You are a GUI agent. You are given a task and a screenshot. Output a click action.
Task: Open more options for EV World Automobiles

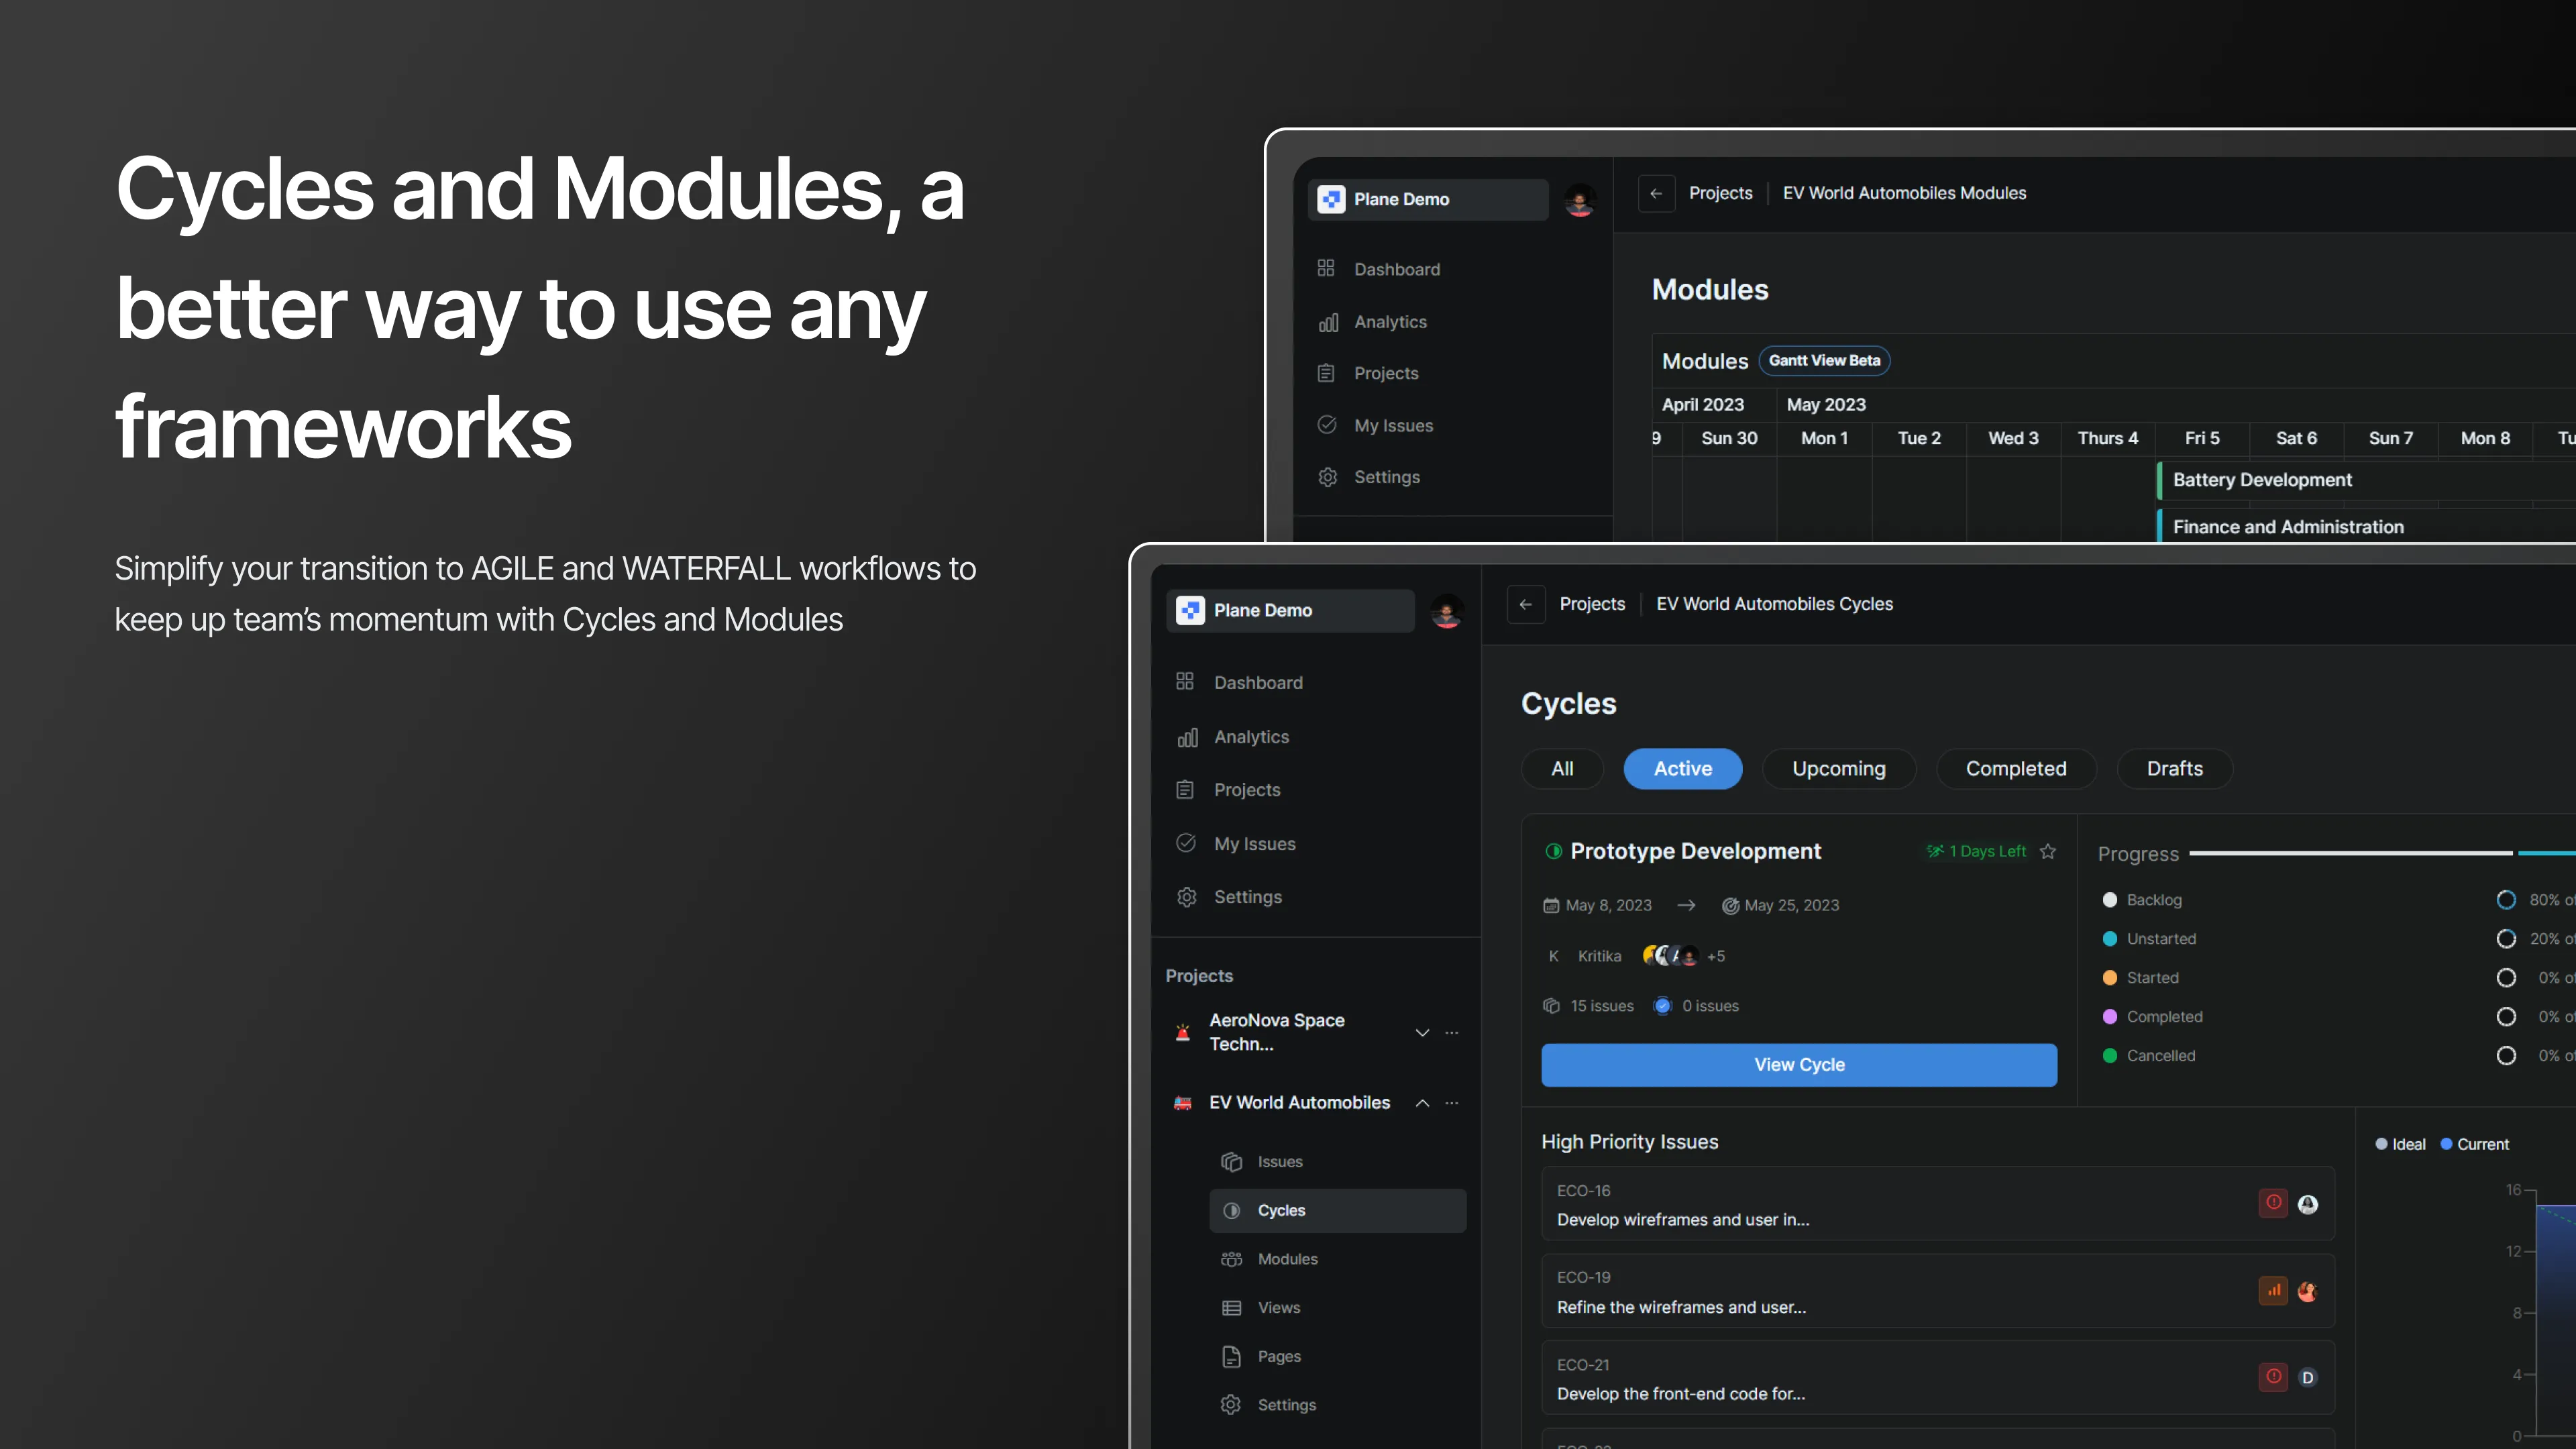coord(1452,1103)
